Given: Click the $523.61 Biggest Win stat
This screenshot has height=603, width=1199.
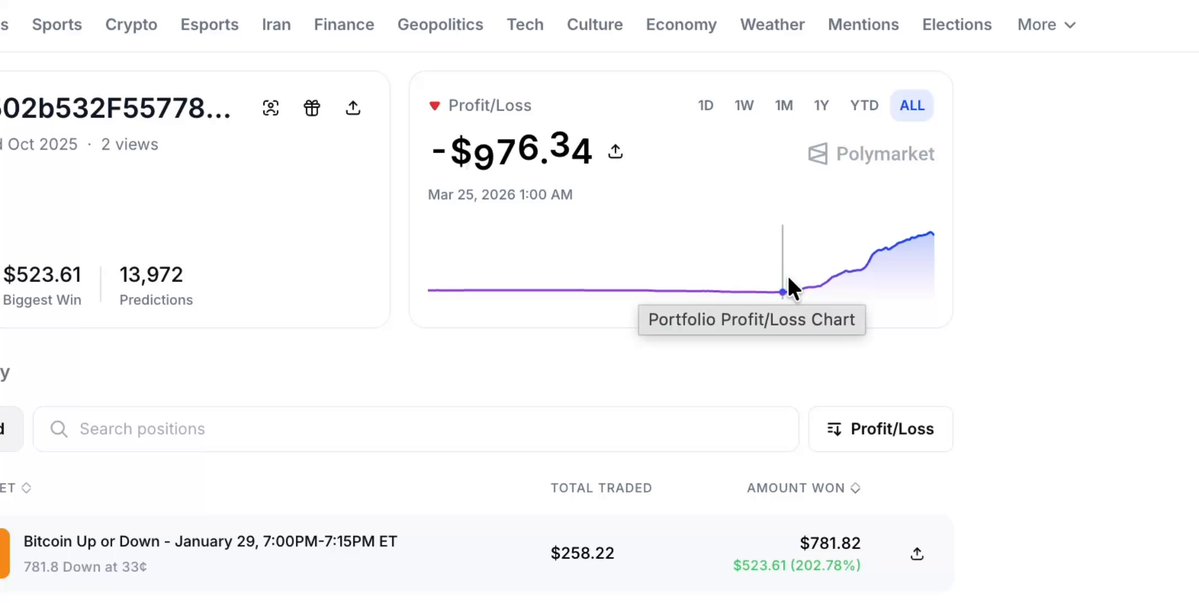Looking at the screenshot, I should [42, 285].
